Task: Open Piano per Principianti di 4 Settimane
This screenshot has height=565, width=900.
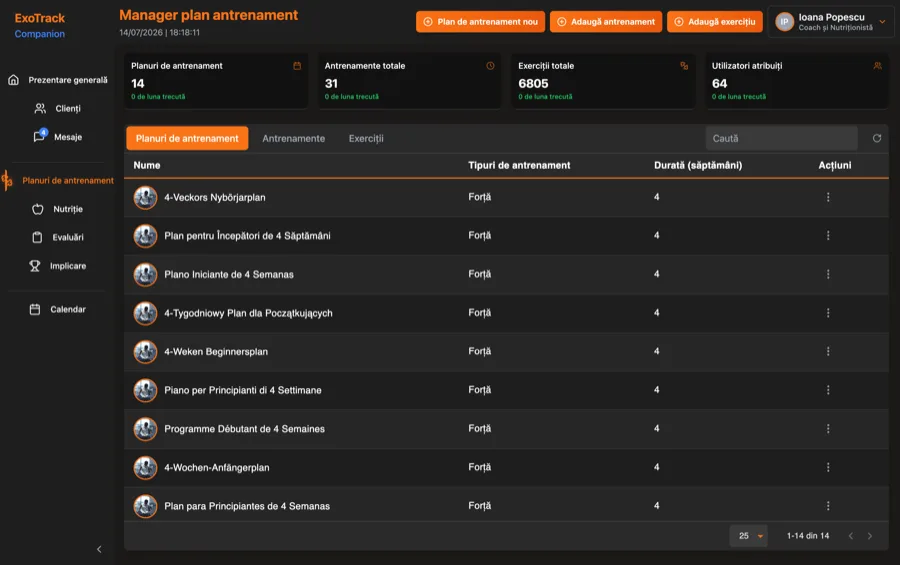Action: point(243,390)
